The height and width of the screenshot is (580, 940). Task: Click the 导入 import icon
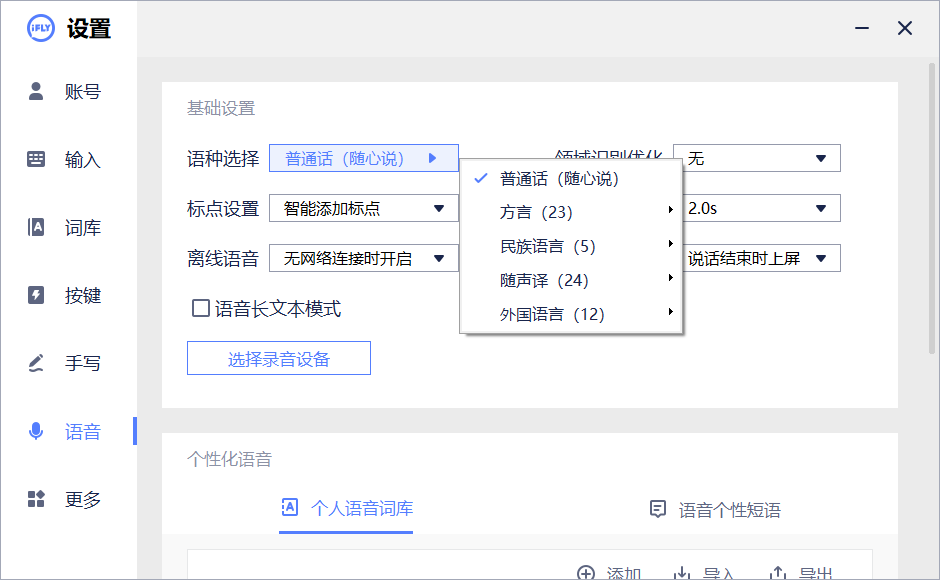682,573
